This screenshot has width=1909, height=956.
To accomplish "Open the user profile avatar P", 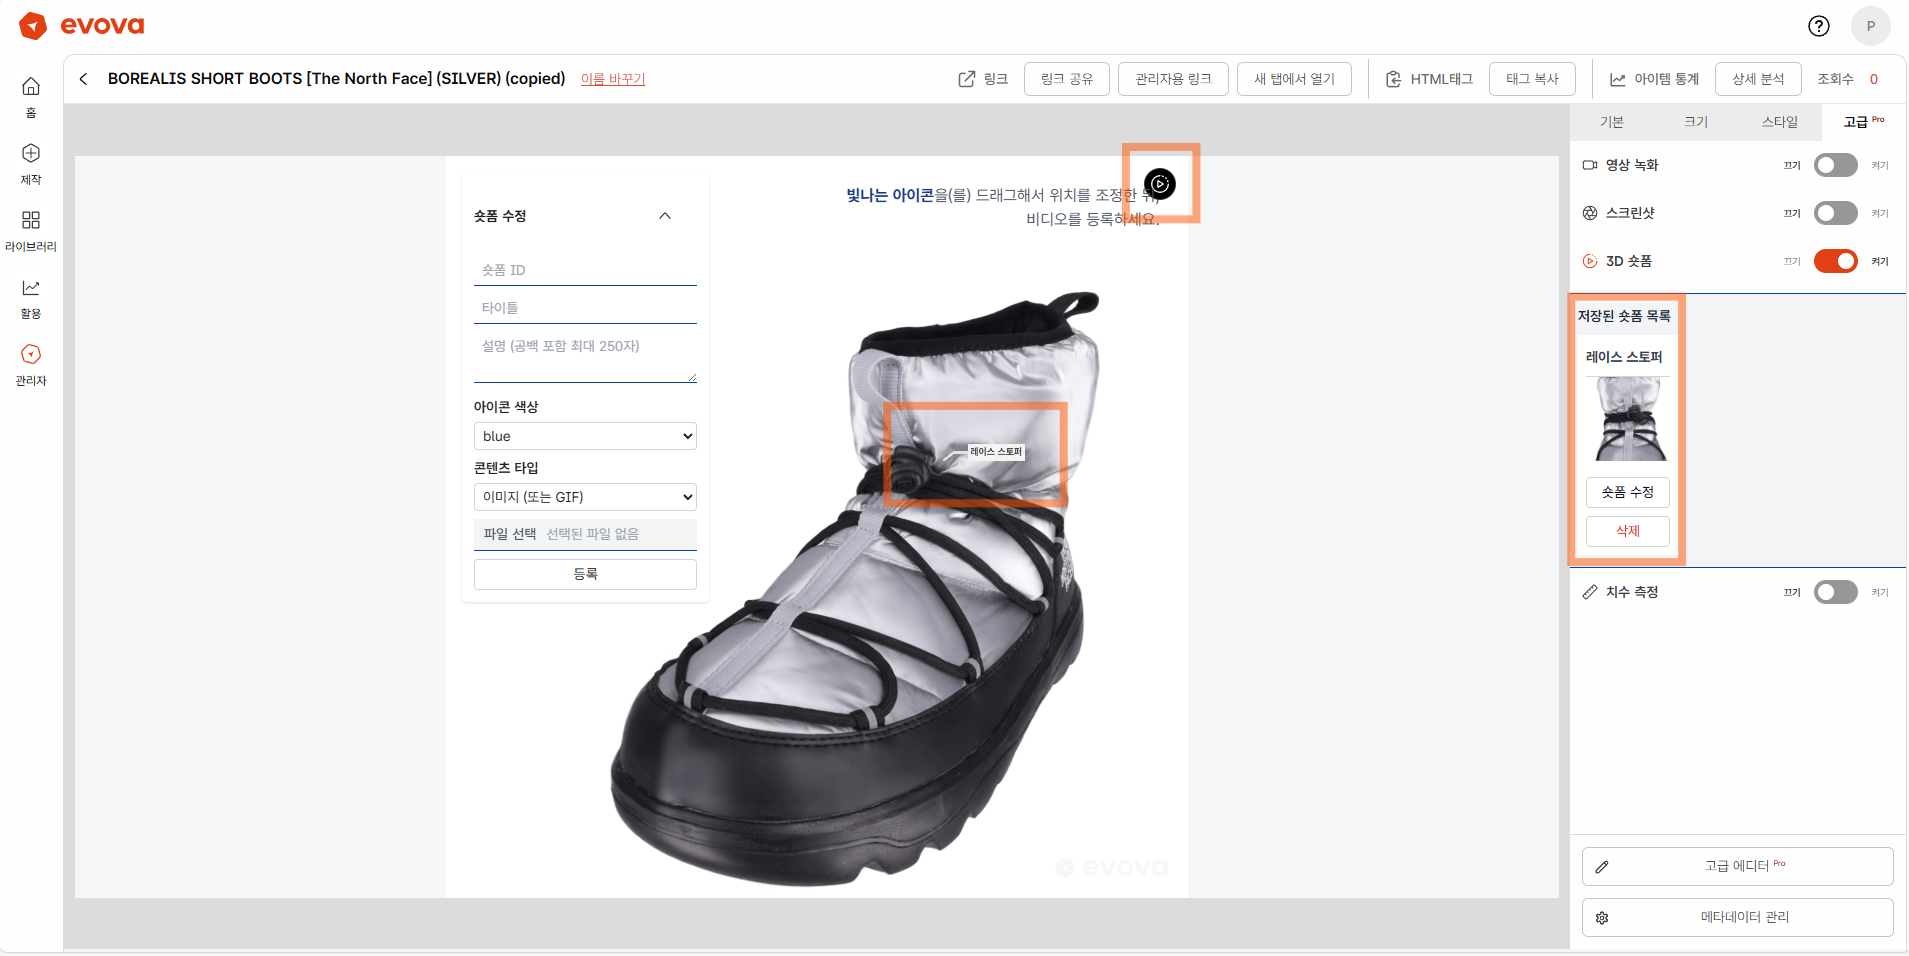I will [1870, 26].
